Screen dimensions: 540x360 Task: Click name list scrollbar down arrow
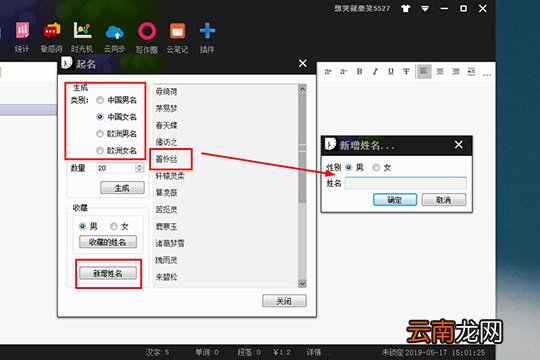point(302,284)
